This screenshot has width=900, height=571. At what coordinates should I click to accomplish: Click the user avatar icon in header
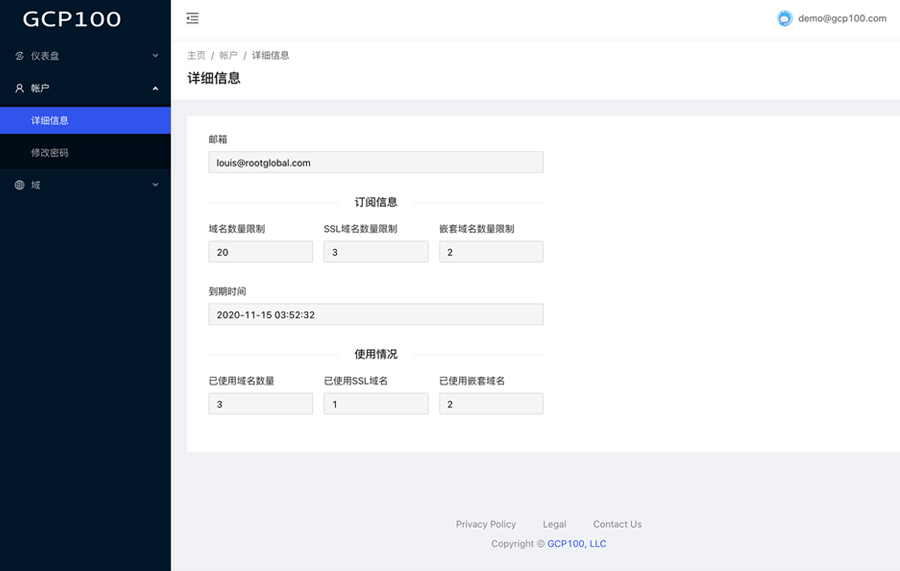pos(785,18)
